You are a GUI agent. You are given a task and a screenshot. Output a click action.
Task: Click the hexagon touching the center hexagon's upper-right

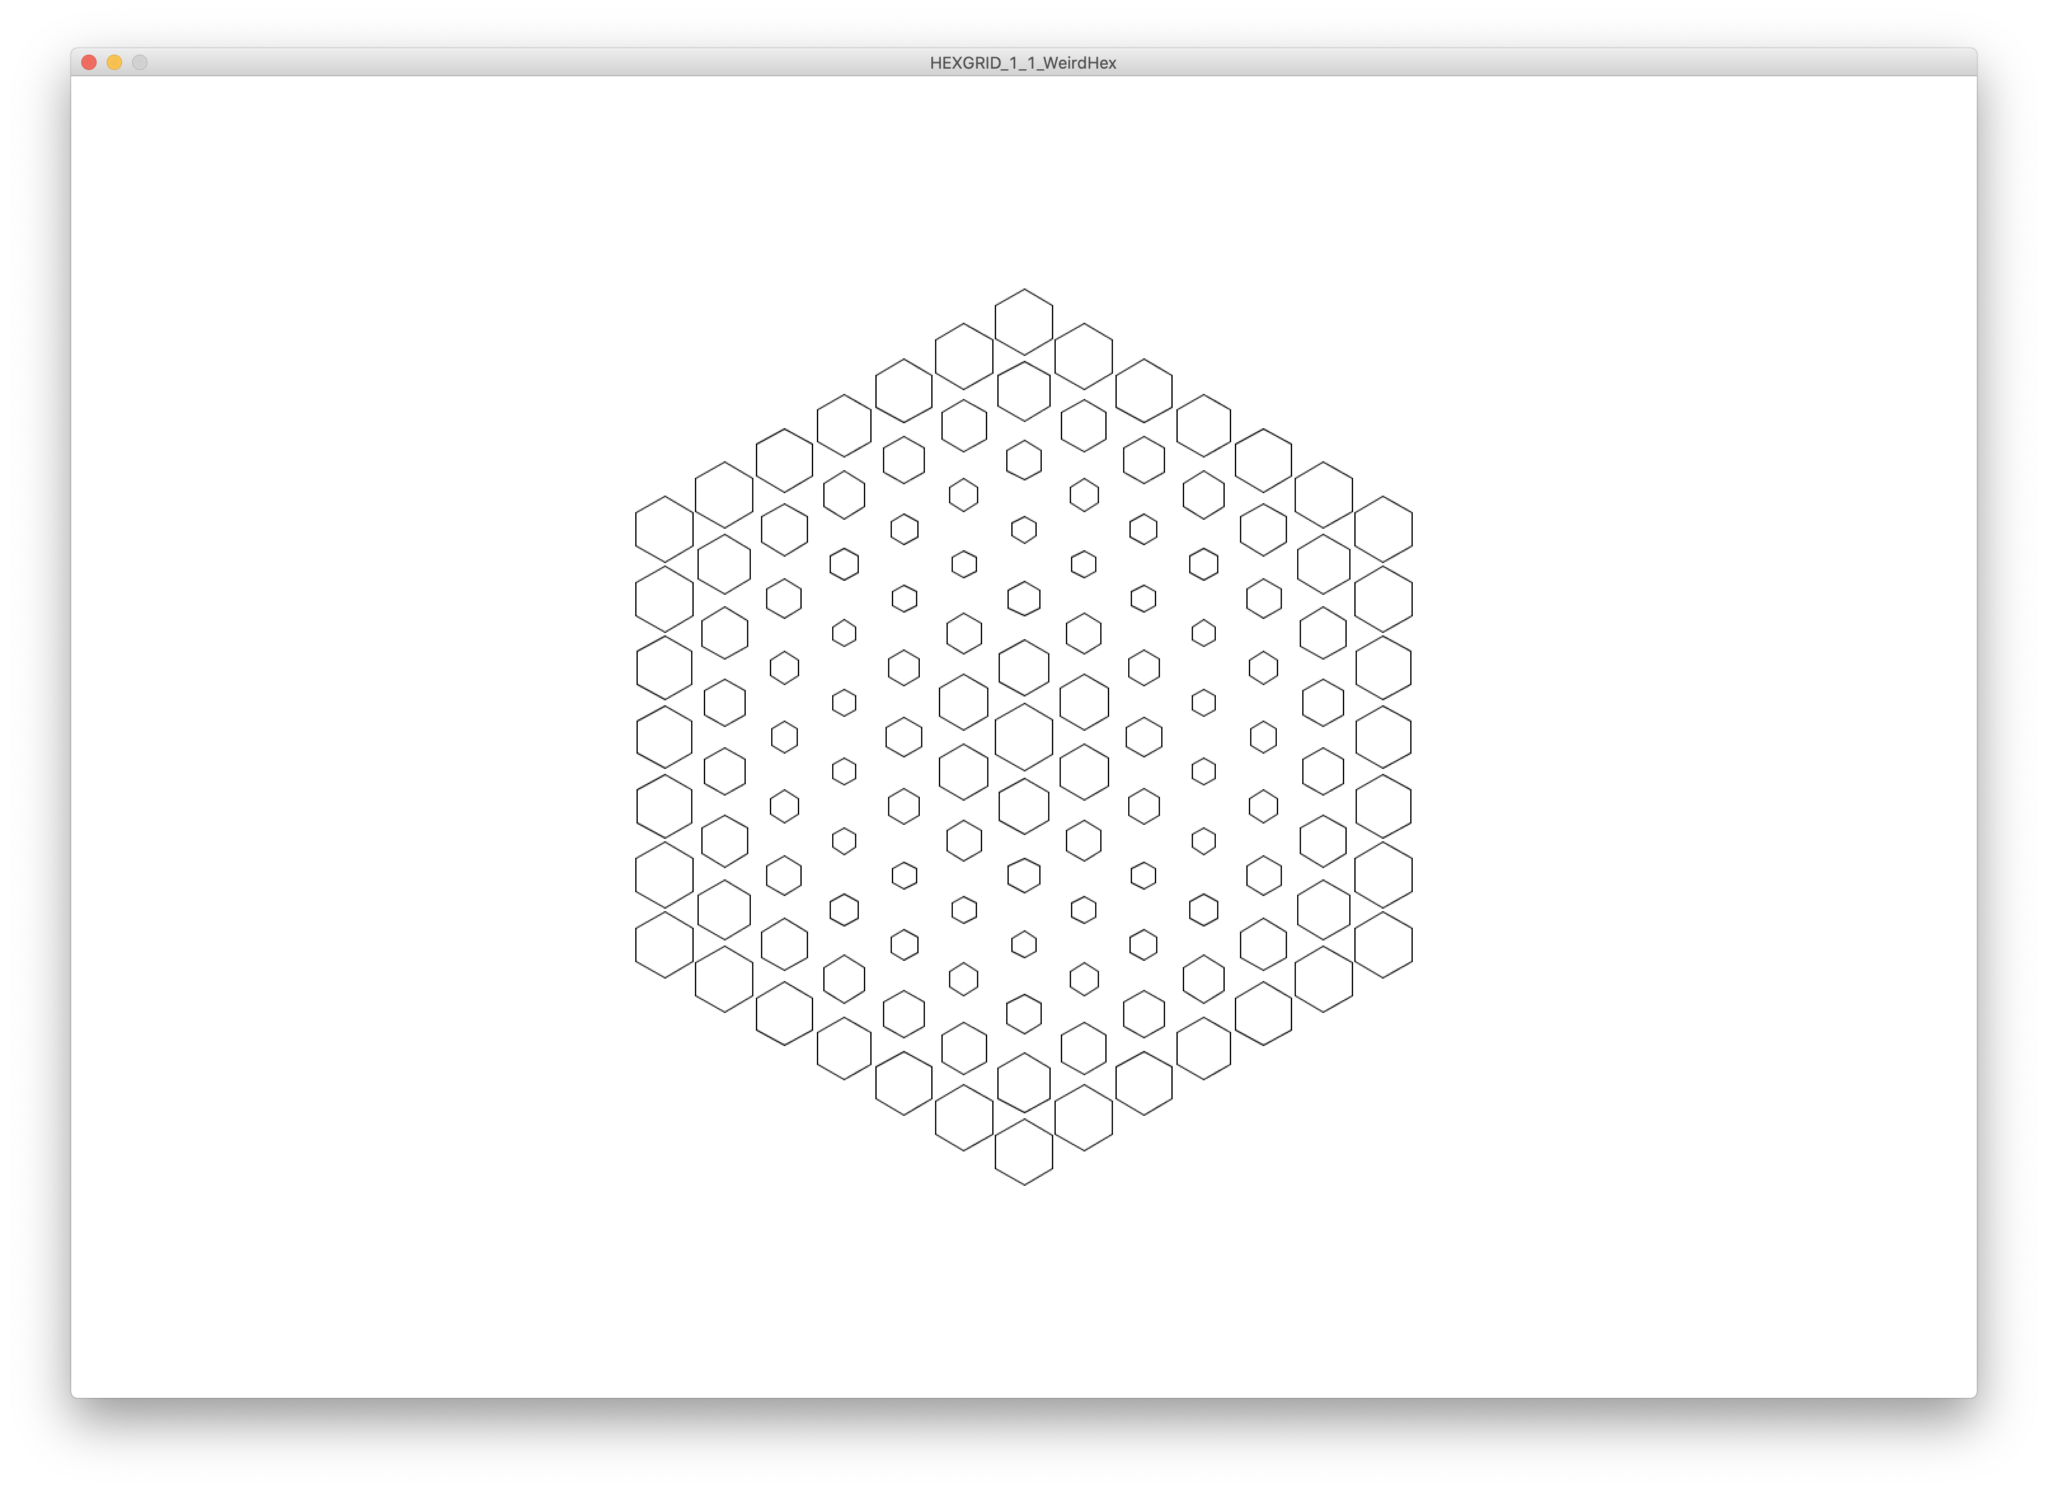click(x=1084, y=702)
